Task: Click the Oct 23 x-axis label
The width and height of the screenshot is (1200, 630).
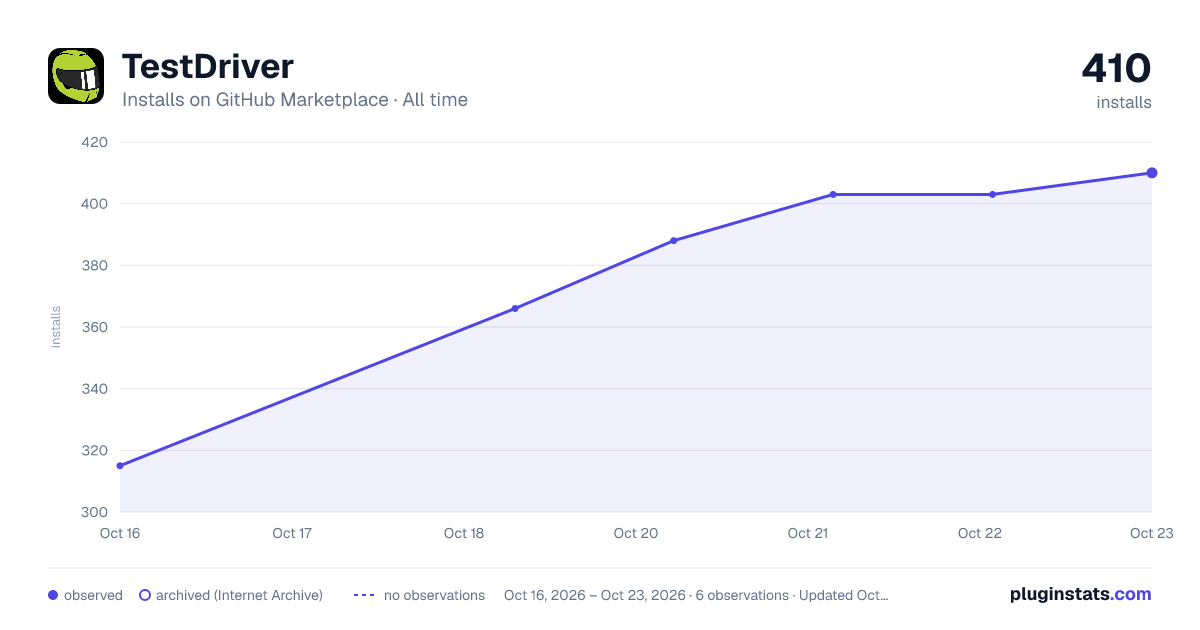Action: click(x=1150, y=533)
